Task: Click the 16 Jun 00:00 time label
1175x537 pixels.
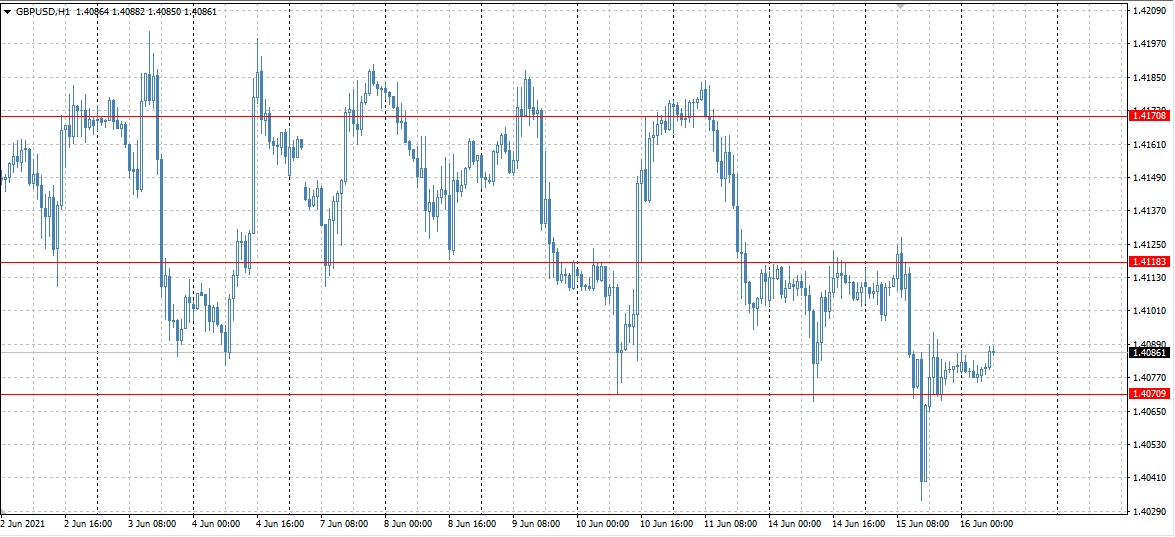Action: (x=987, y=524)
